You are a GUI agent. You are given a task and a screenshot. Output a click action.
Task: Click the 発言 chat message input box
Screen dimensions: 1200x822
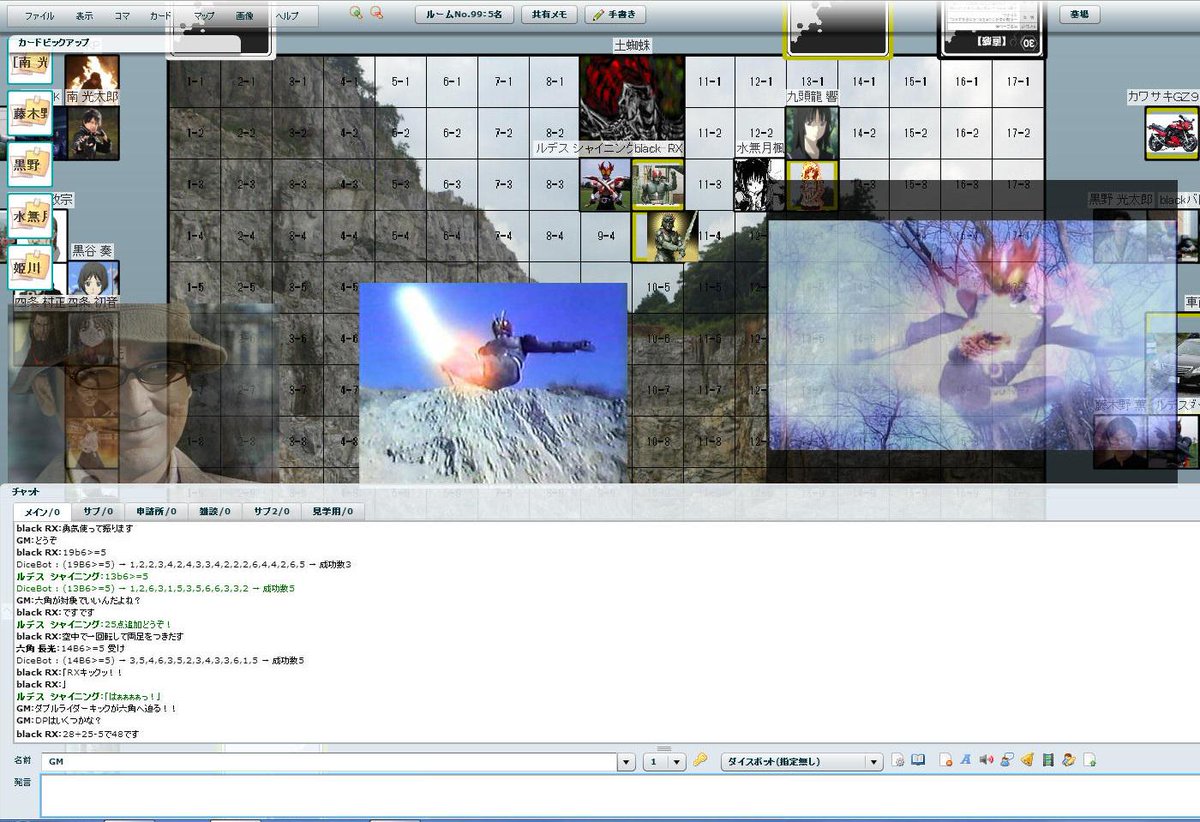tap(618, 796)
